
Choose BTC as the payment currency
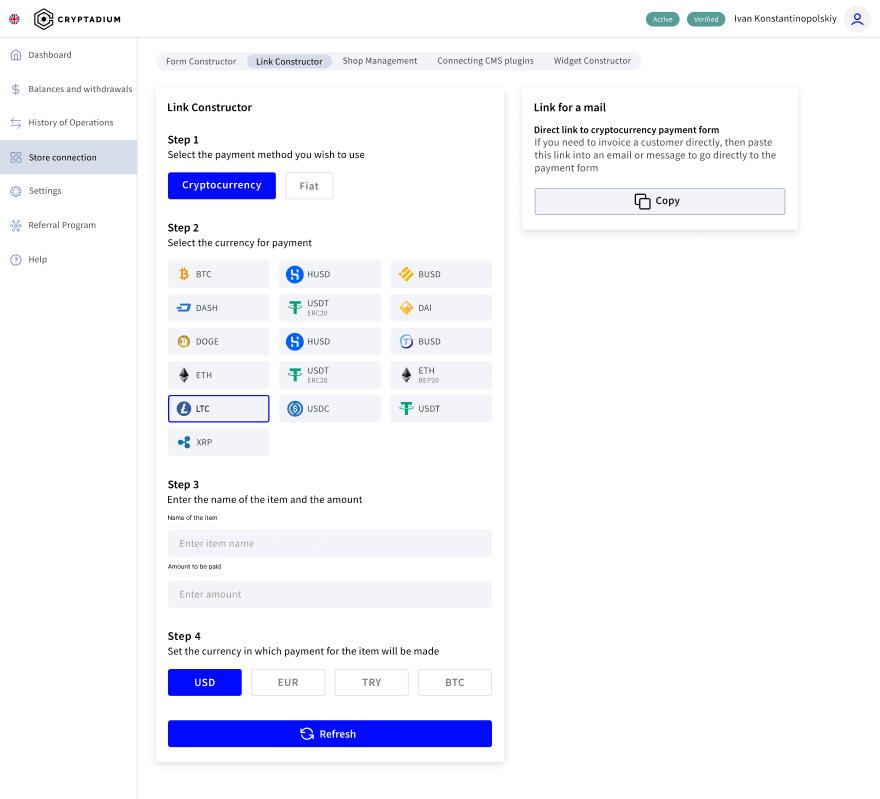(218, 274)
